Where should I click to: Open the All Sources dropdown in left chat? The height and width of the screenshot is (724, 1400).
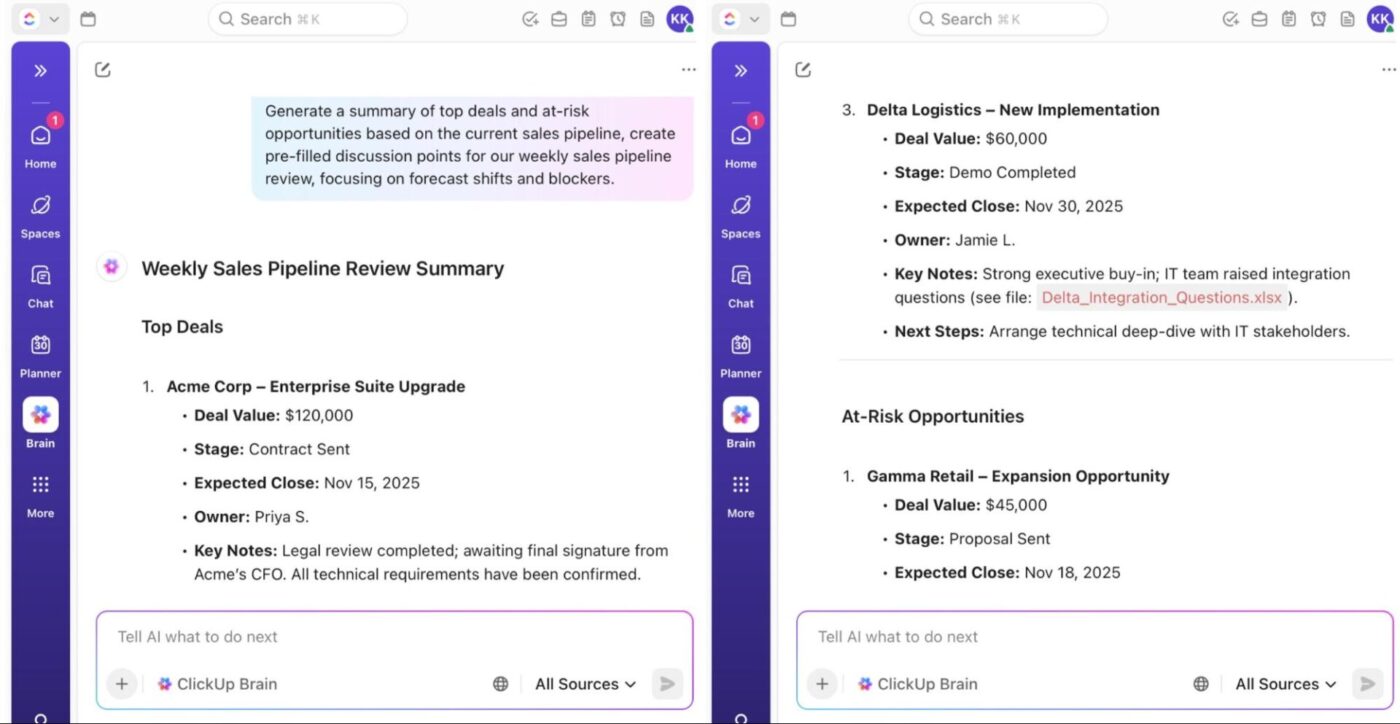pyautogui.click(x=585, y=684)
